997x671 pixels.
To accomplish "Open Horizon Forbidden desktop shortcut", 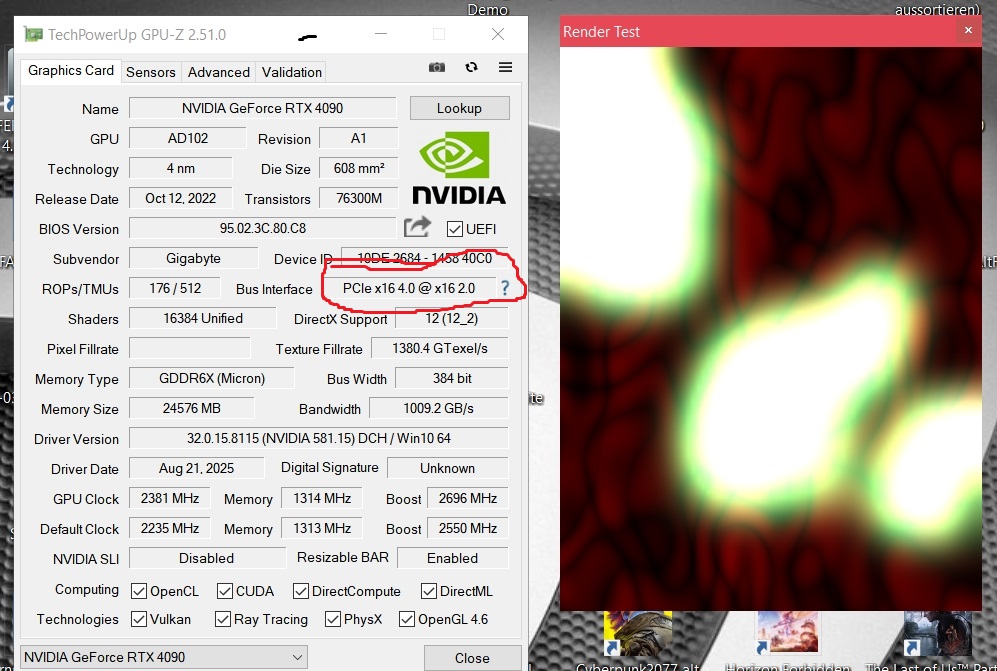I will pyautogui.click(x=788, y=641).
